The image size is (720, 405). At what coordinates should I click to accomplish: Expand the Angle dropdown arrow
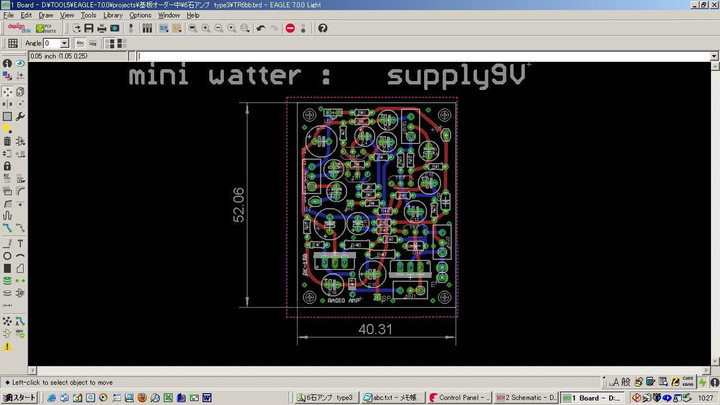pyautogui.click(x=65, y=44)
